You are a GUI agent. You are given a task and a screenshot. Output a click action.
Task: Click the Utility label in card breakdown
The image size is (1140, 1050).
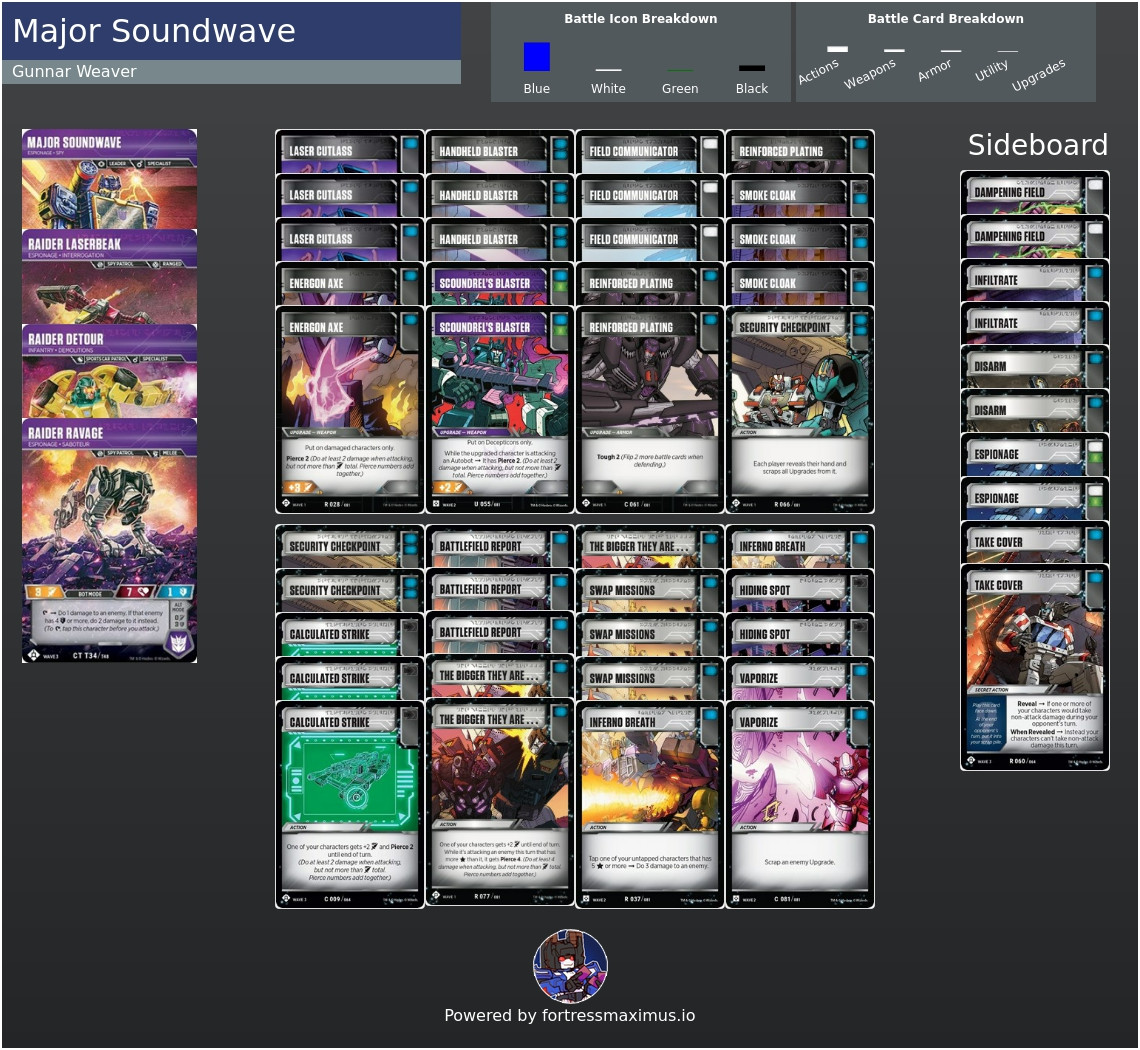coord(991,71)
